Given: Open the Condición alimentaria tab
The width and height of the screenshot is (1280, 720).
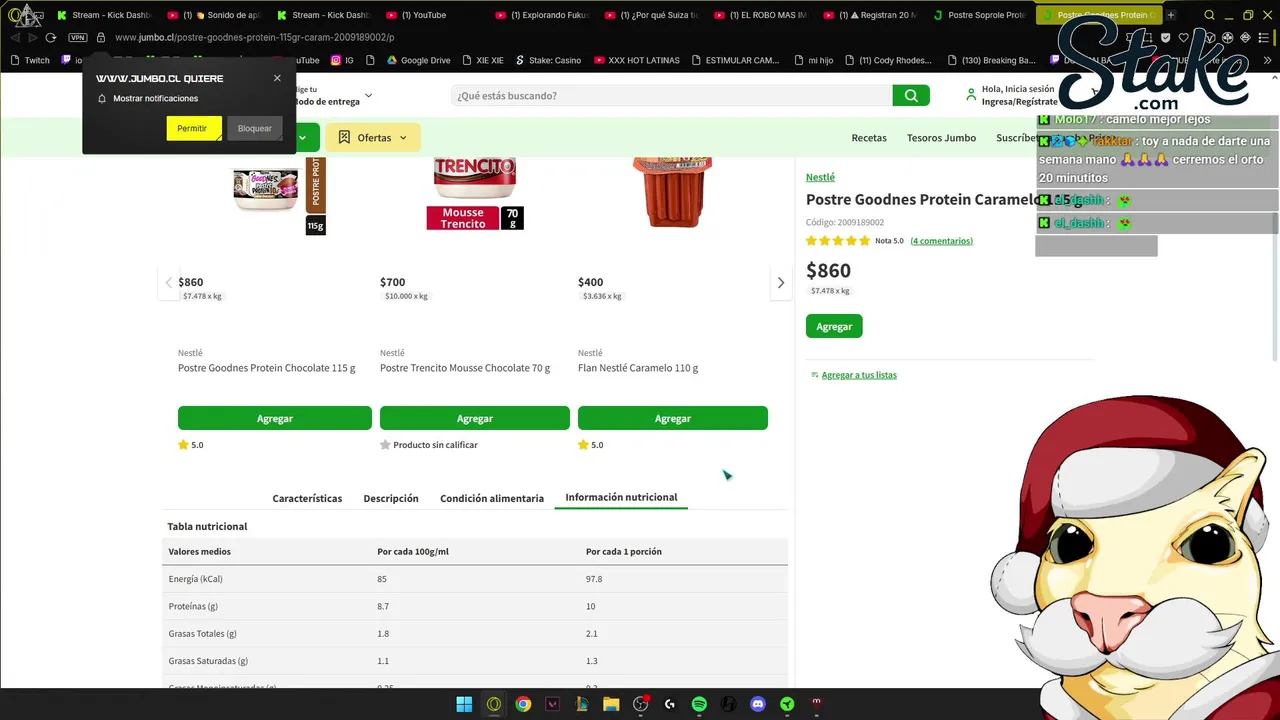Looking at the screenshot, I should [492, 498].
